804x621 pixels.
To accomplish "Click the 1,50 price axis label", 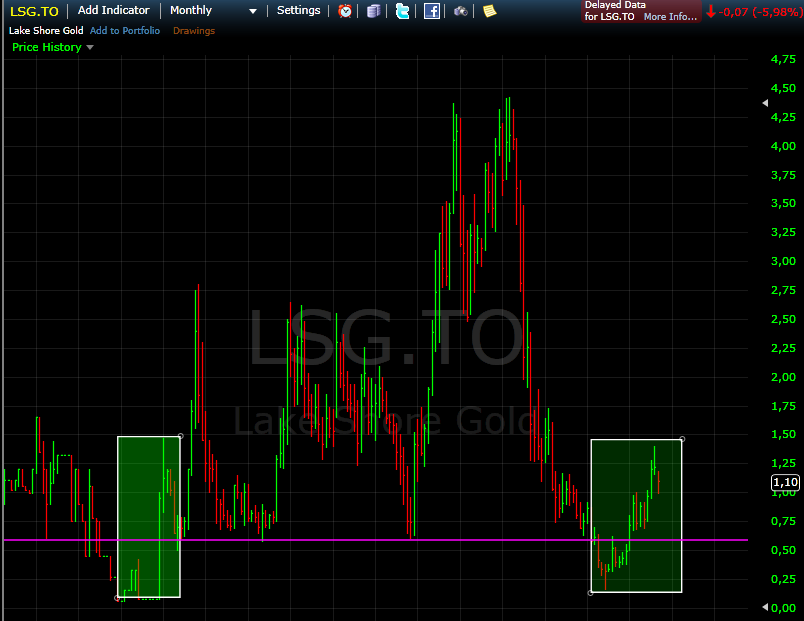I will tap(783, 434).
